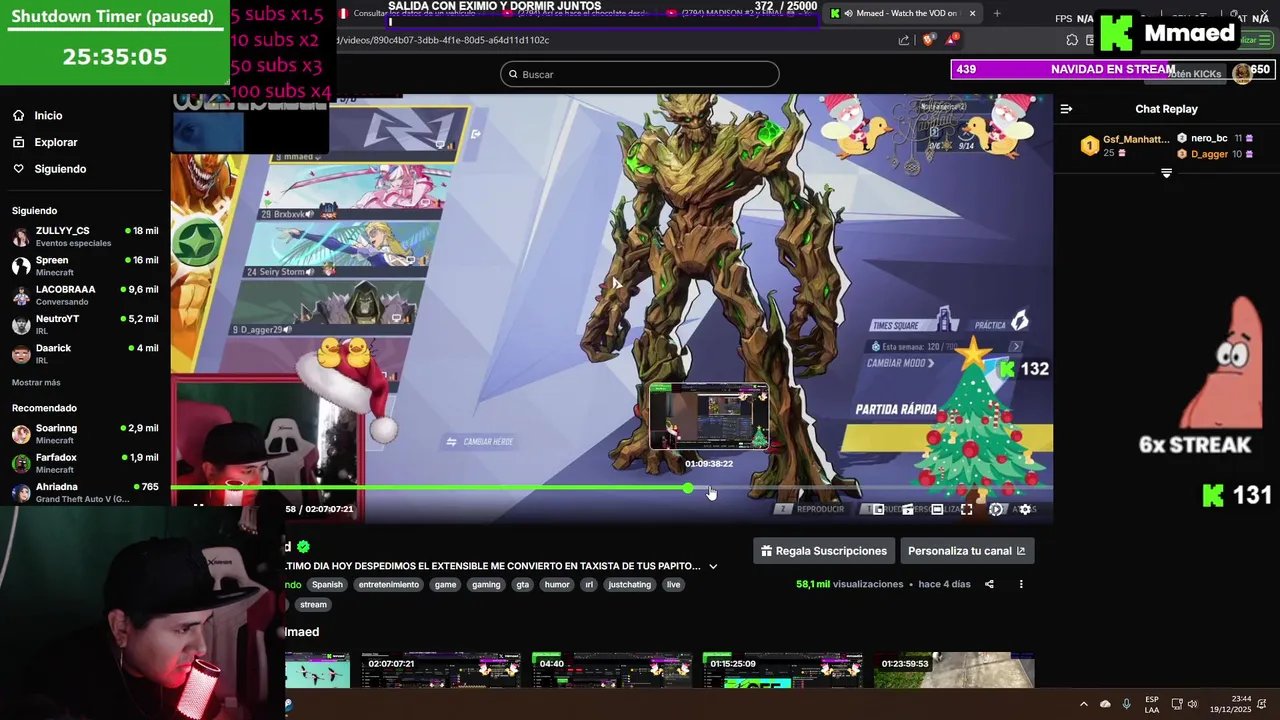Click the Buscar search field

pyautogui.click(x=640, y=74)
